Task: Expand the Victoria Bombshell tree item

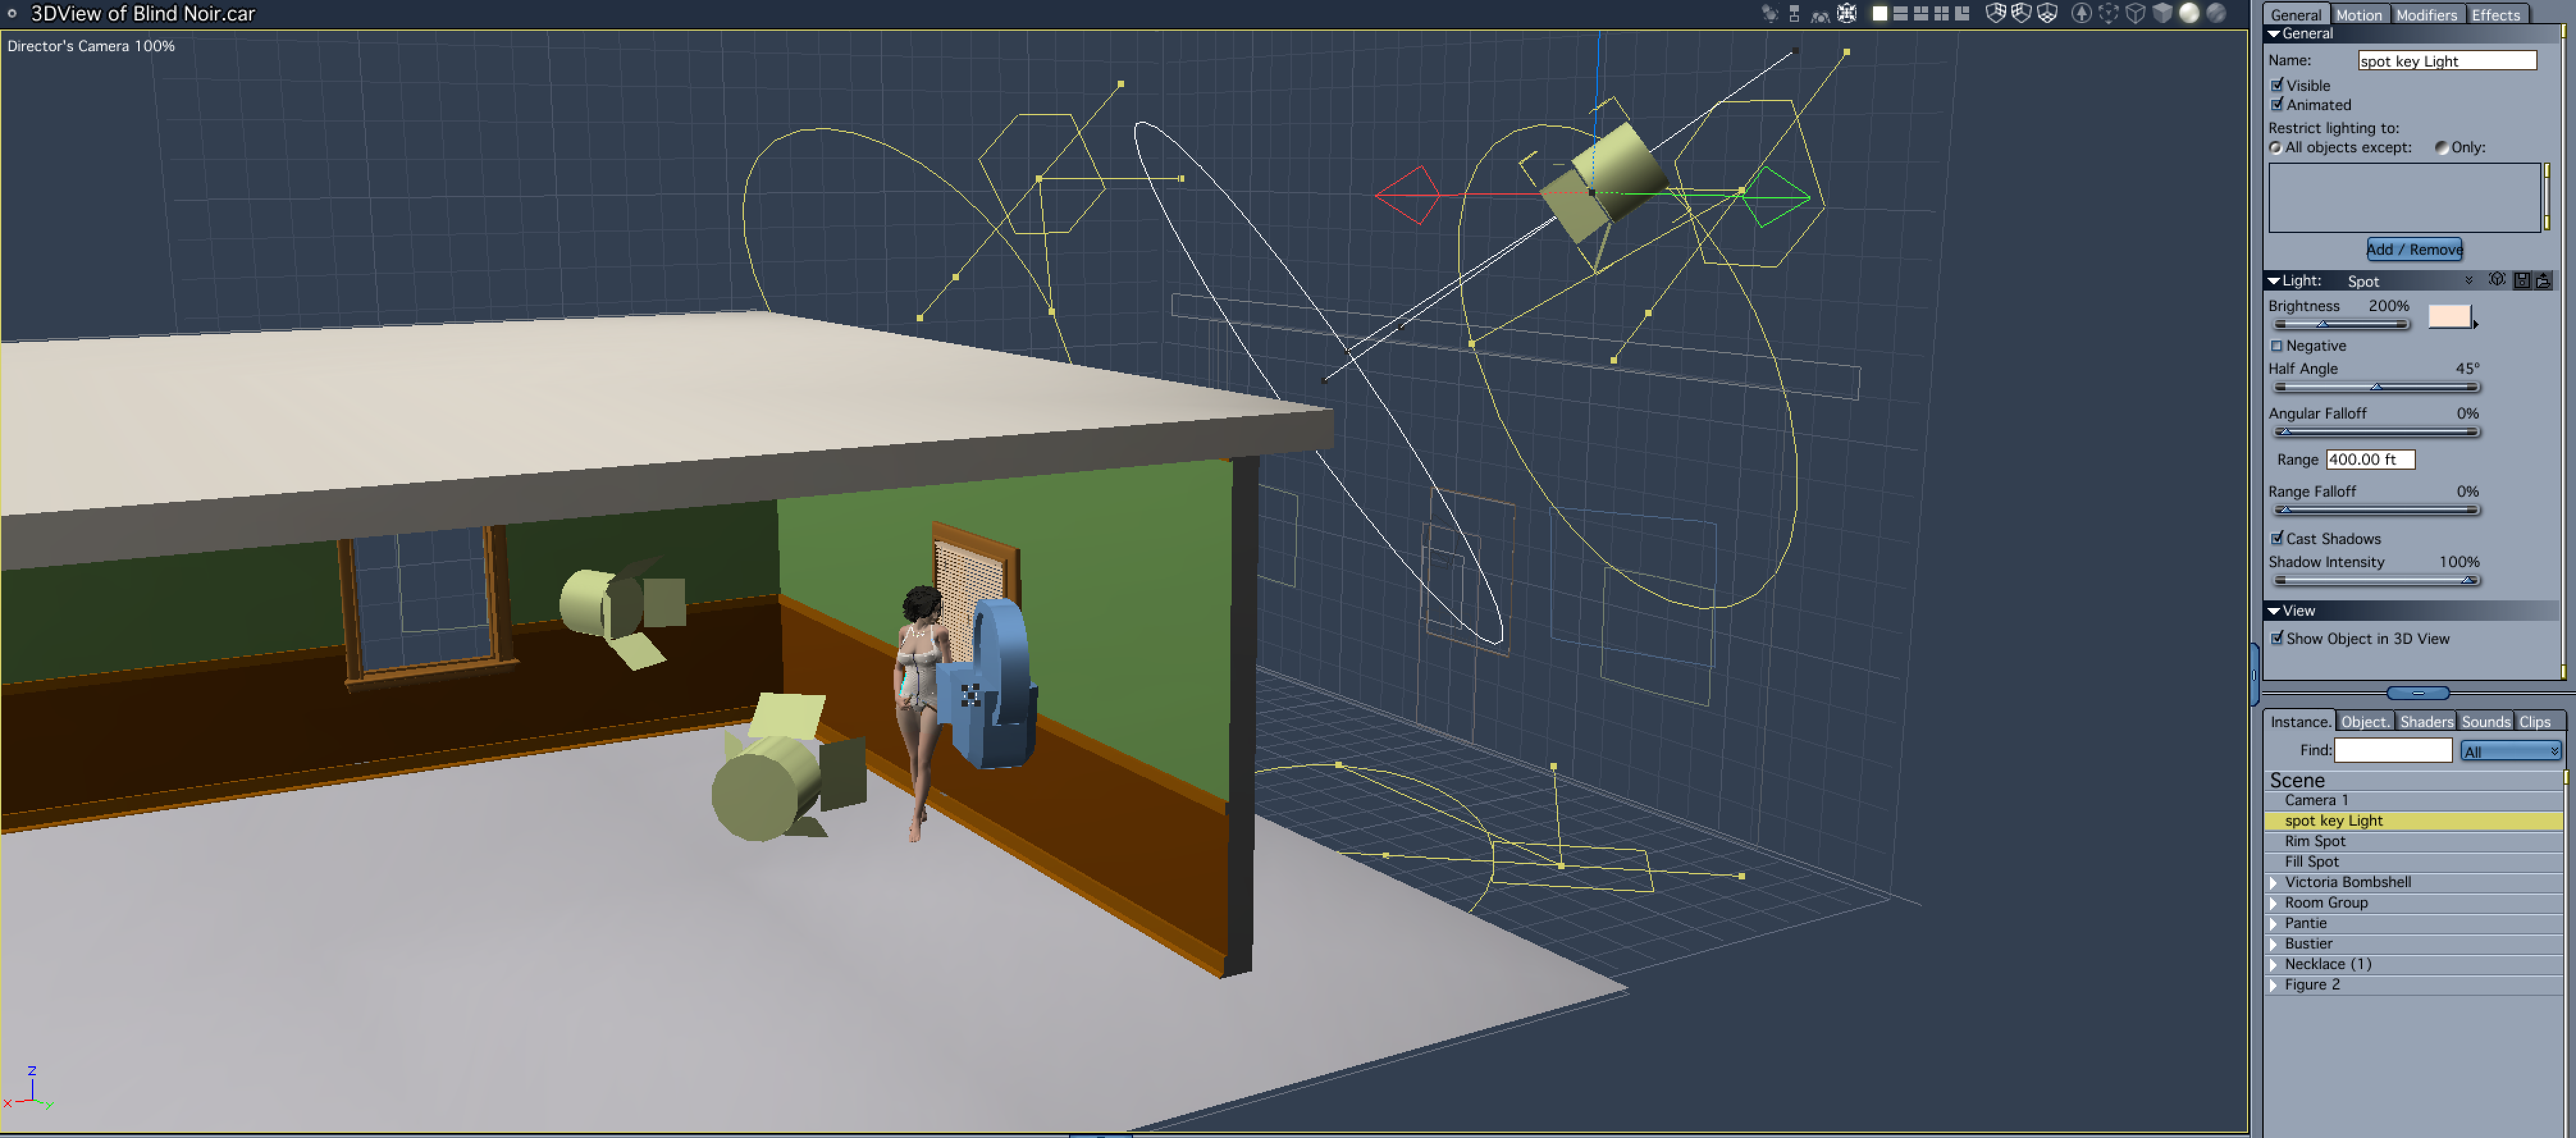Action: pos(2273,882)
